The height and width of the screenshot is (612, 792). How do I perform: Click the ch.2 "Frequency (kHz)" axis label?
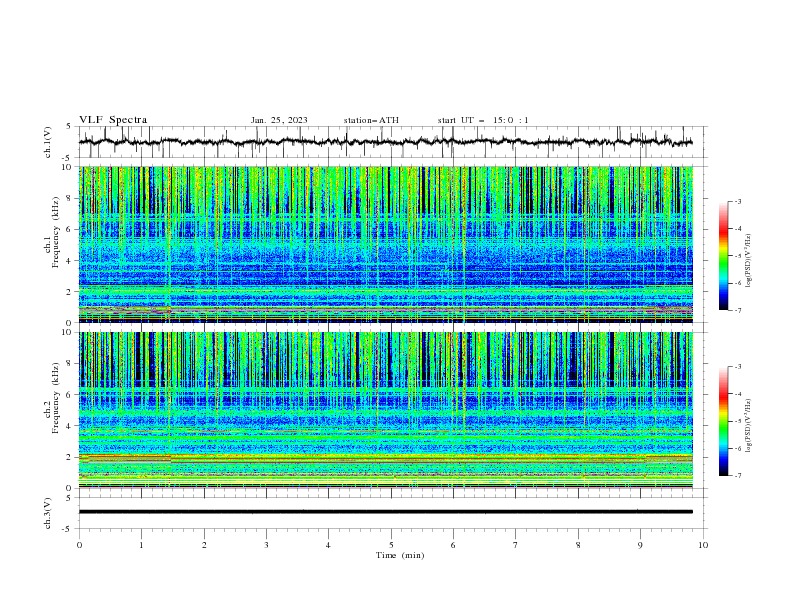56,398
